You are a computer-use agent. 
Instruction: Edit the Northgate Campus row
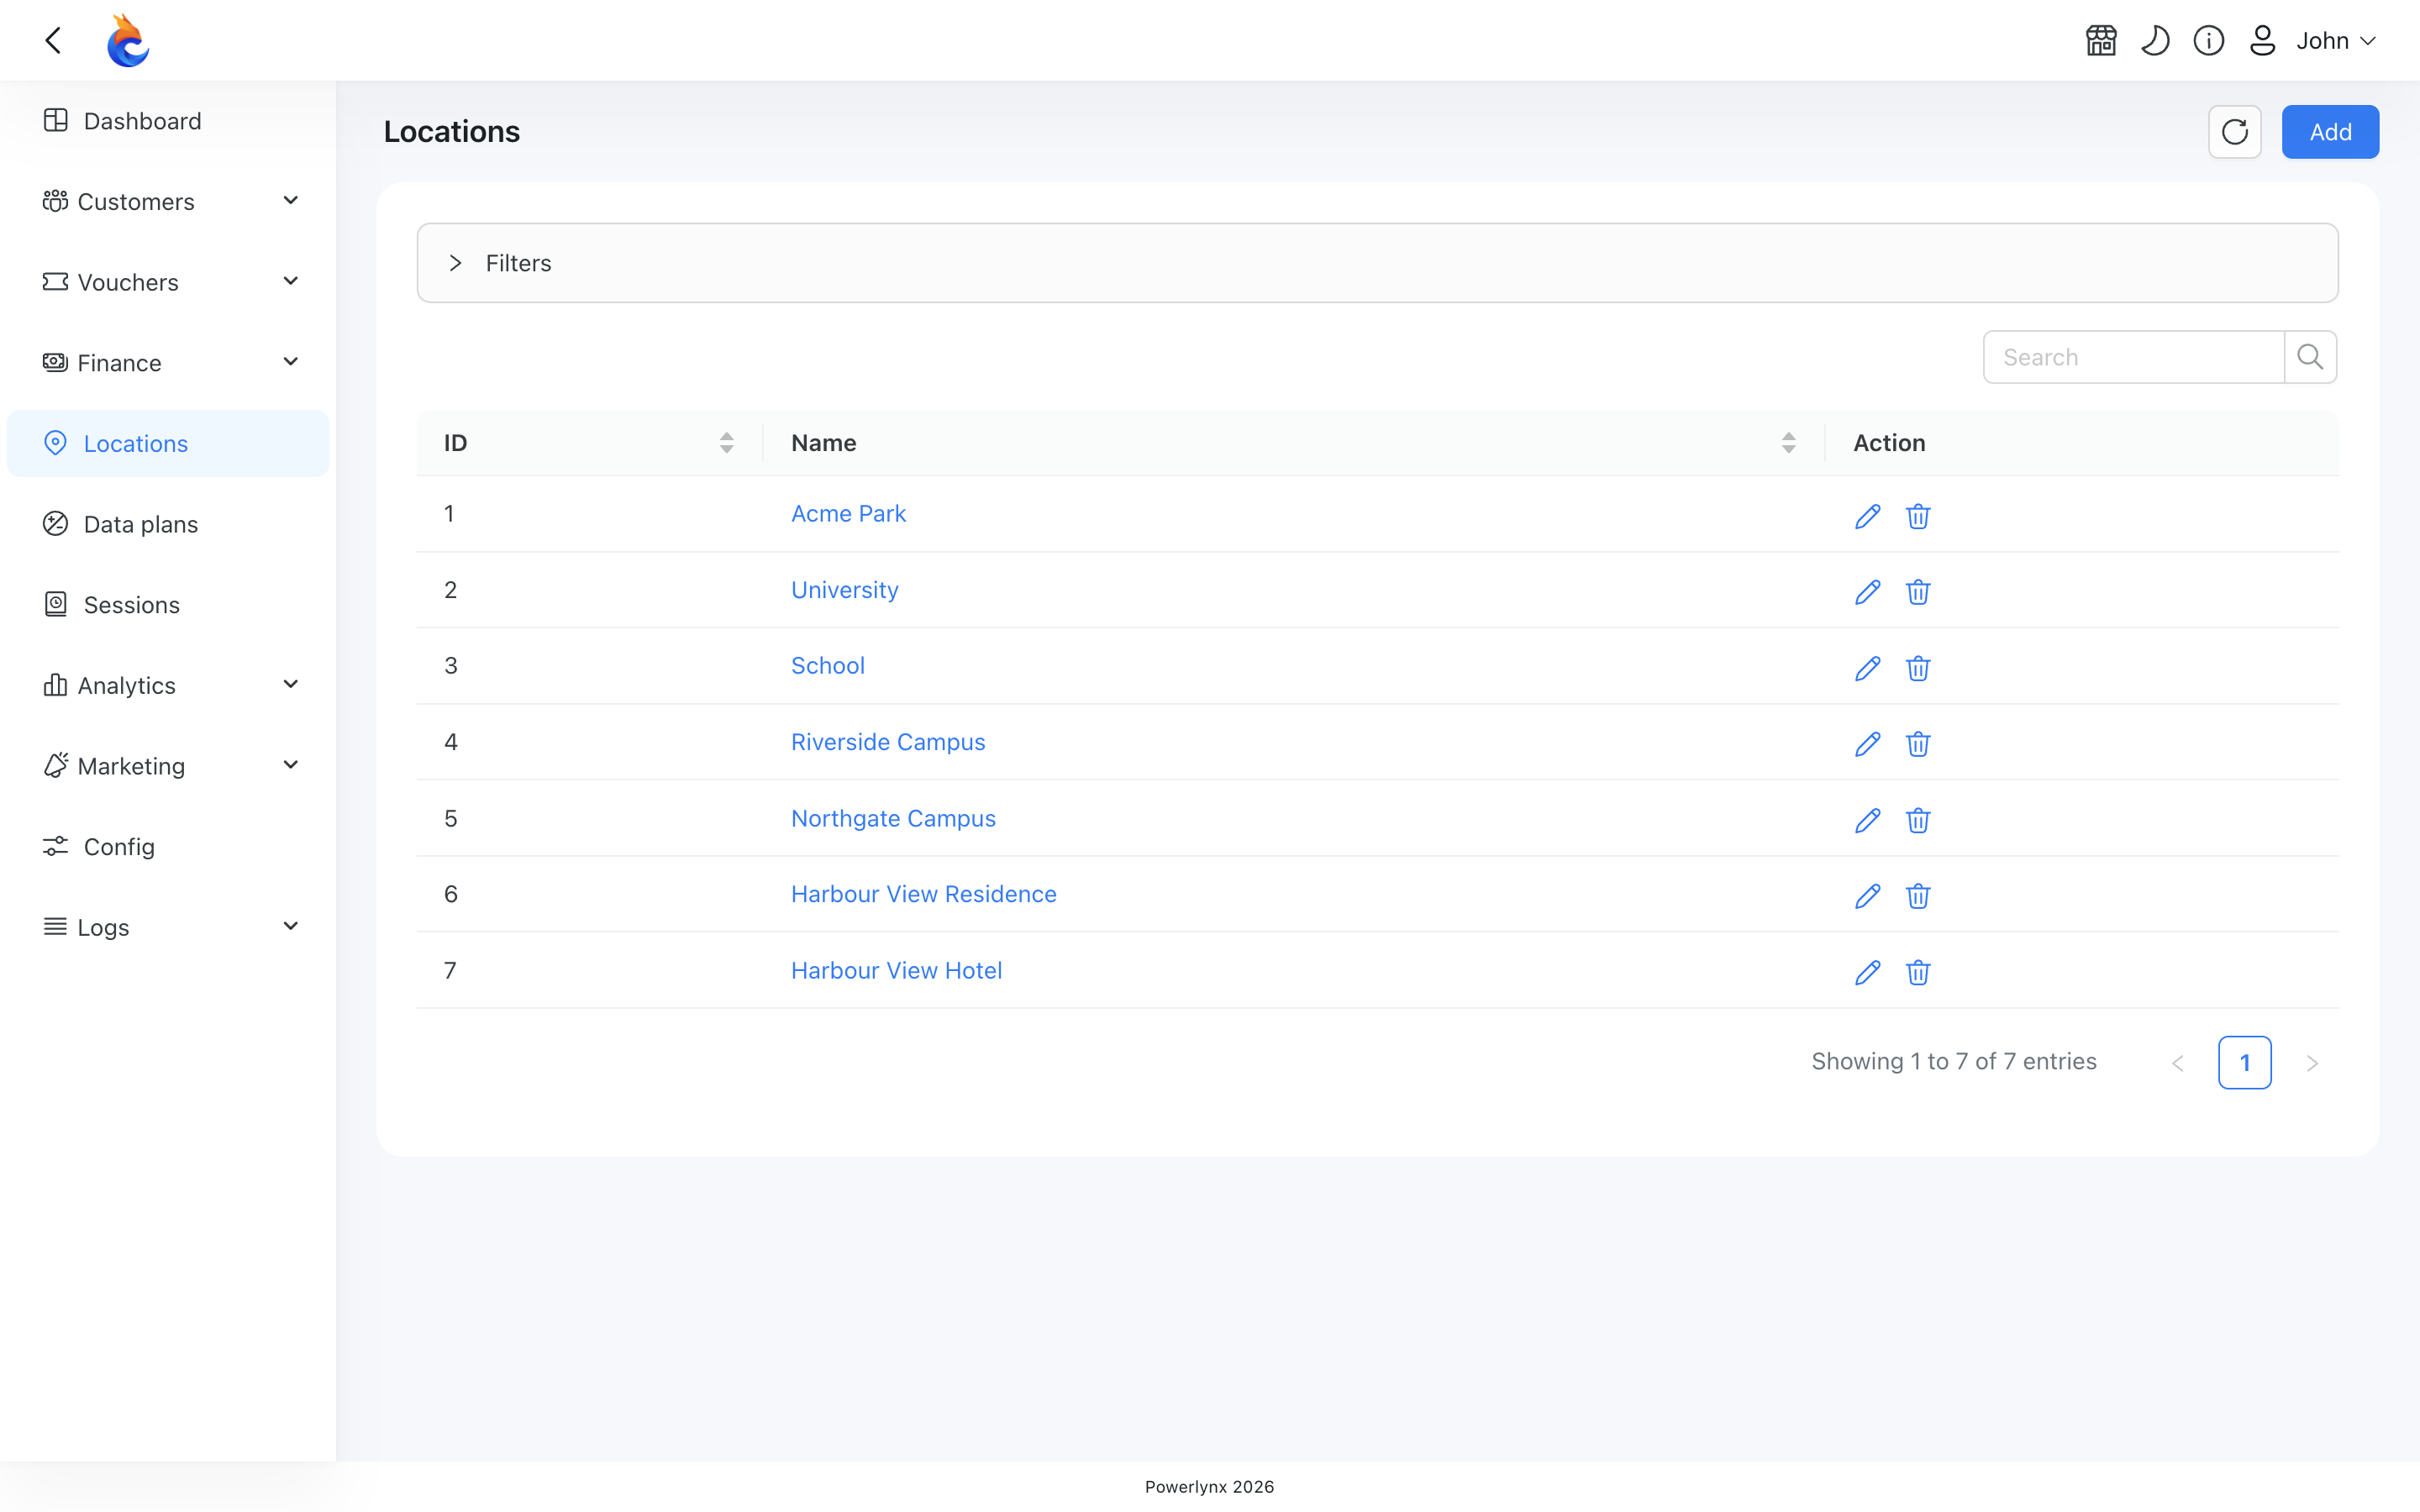click(1867, 820)
